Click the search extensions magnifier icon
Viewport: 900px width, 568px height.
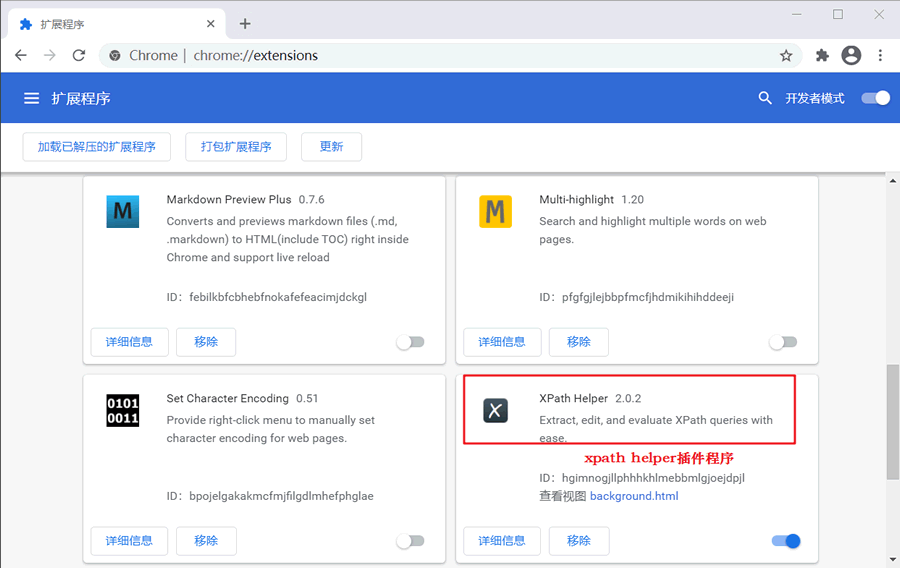pos(765,98)
